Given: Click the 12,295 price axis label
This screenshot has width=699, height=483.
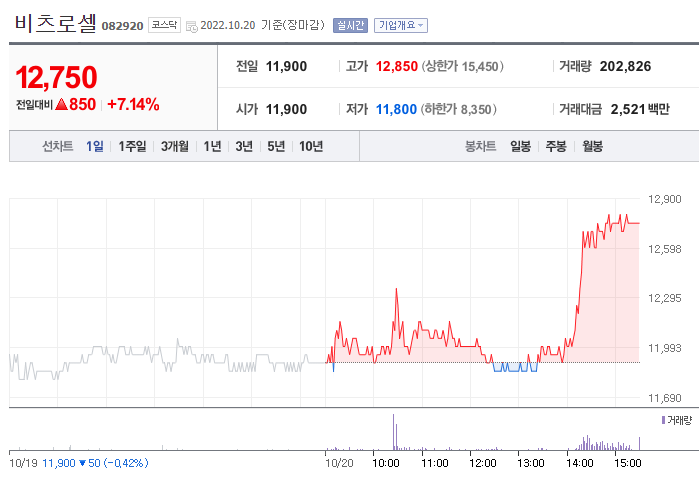Looking at the screenshot, I should 664,298.
